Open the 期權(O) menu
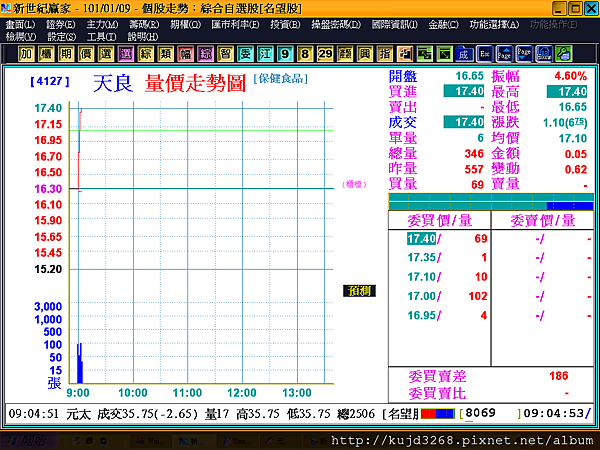The width and height of the screenshot is (600, 450). (186, 25)
